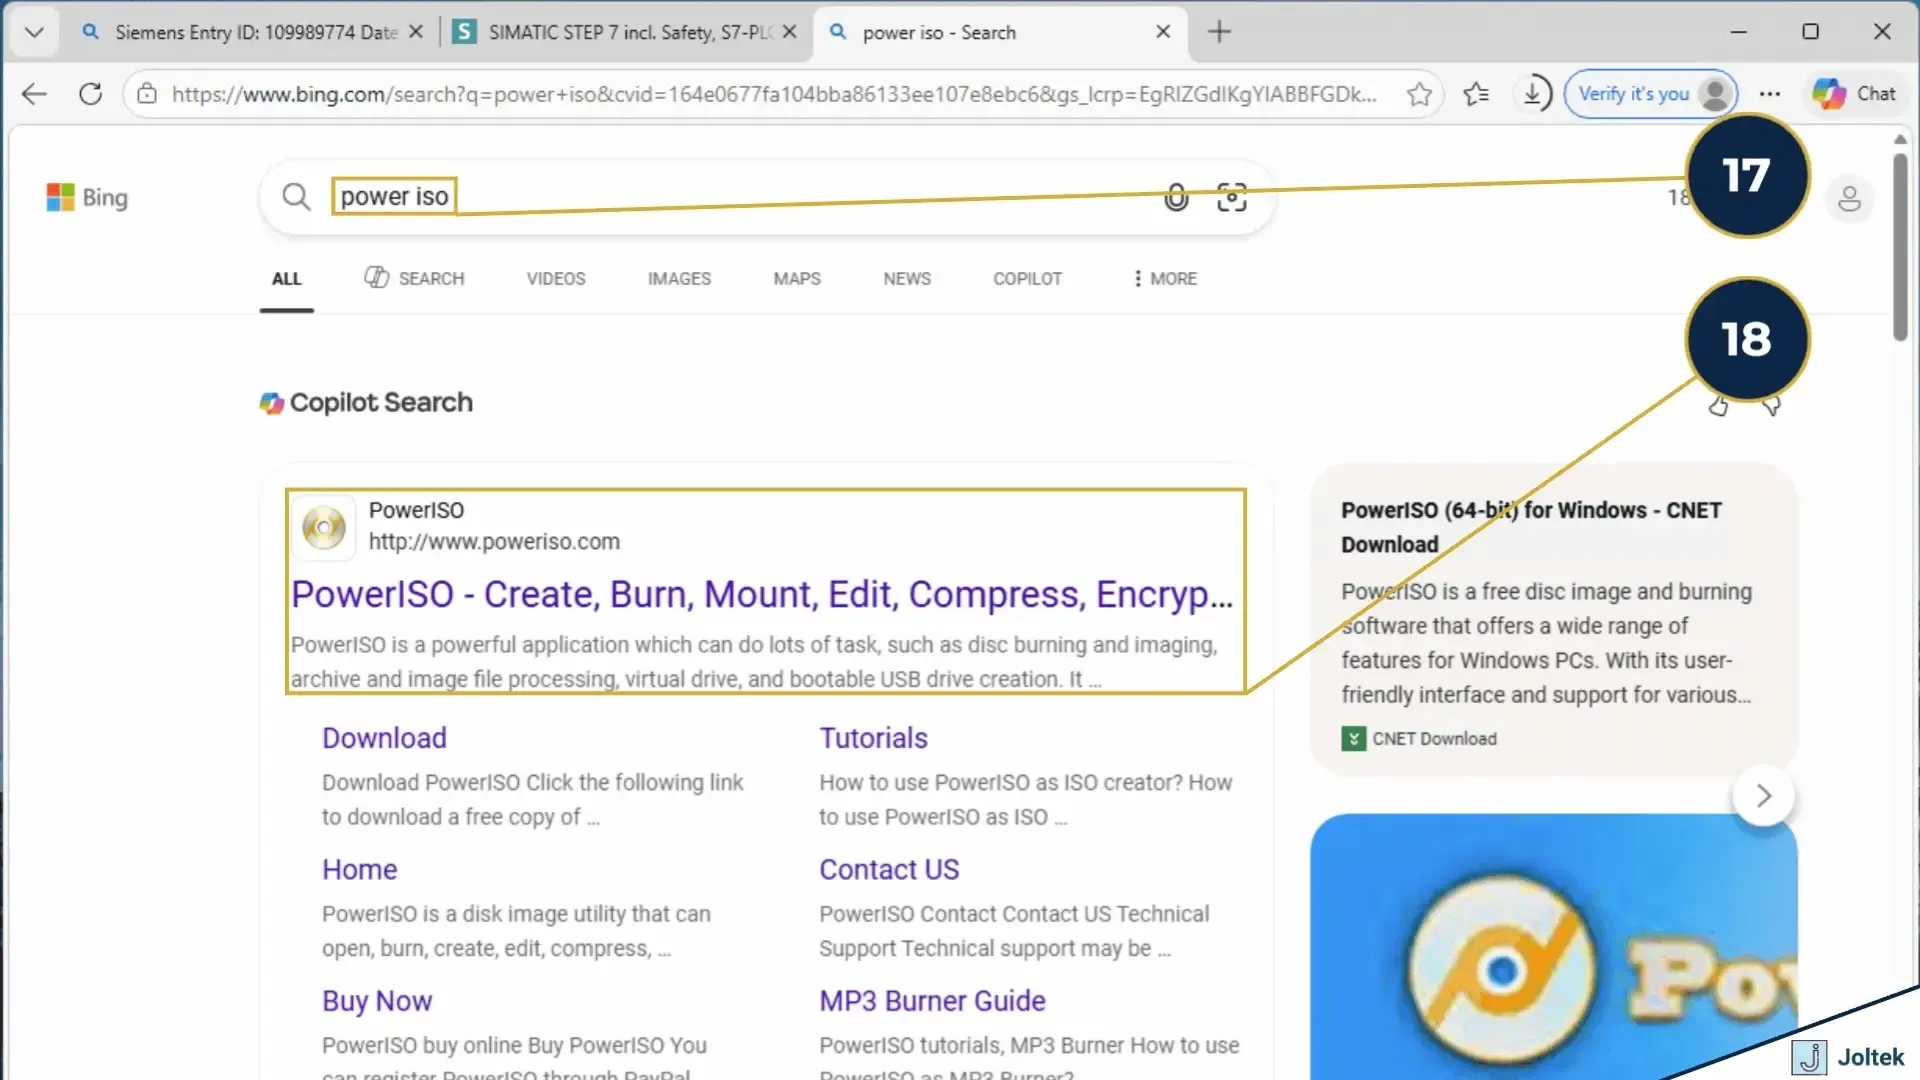Open the Download sitelink

[384, 738]
